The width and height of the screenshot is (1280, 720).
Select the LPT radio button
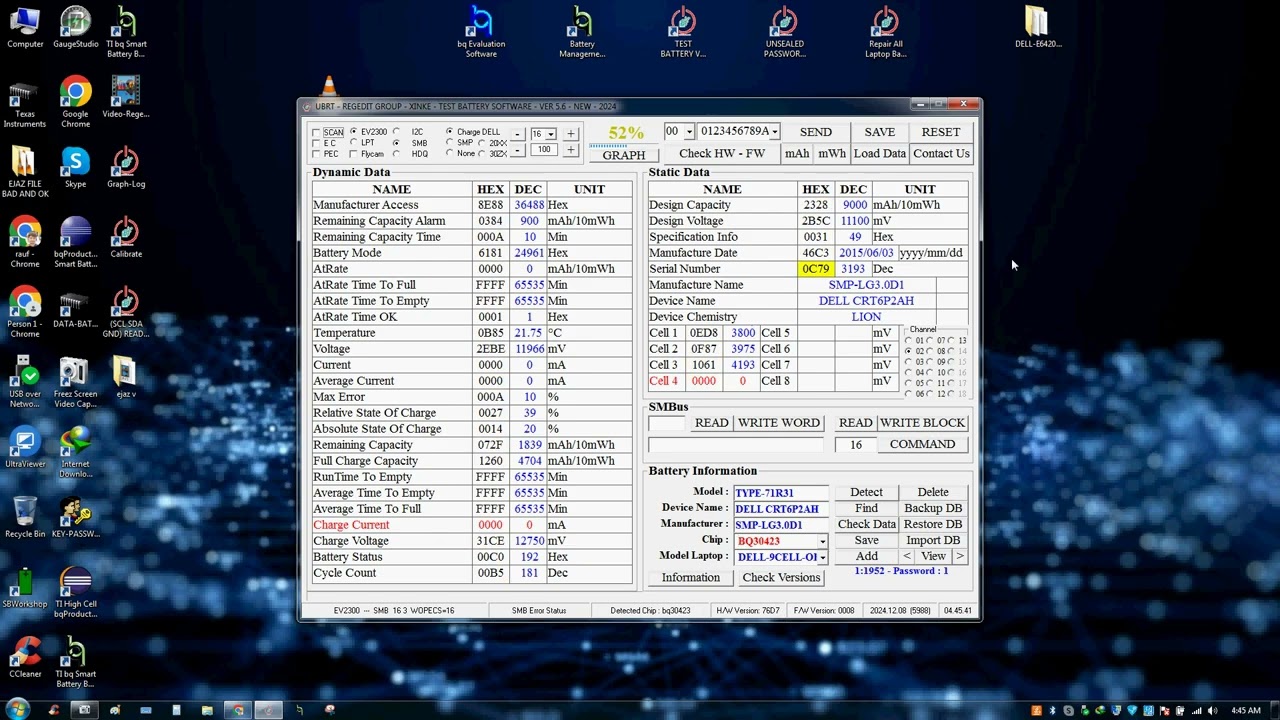coord(353,142)
